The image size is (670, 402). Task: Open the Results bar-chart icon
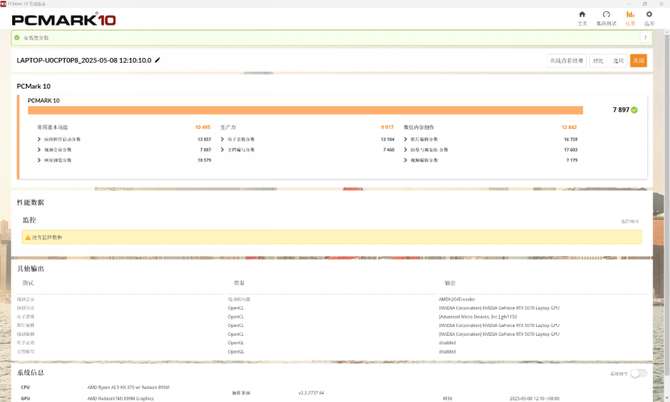point(630,17)
